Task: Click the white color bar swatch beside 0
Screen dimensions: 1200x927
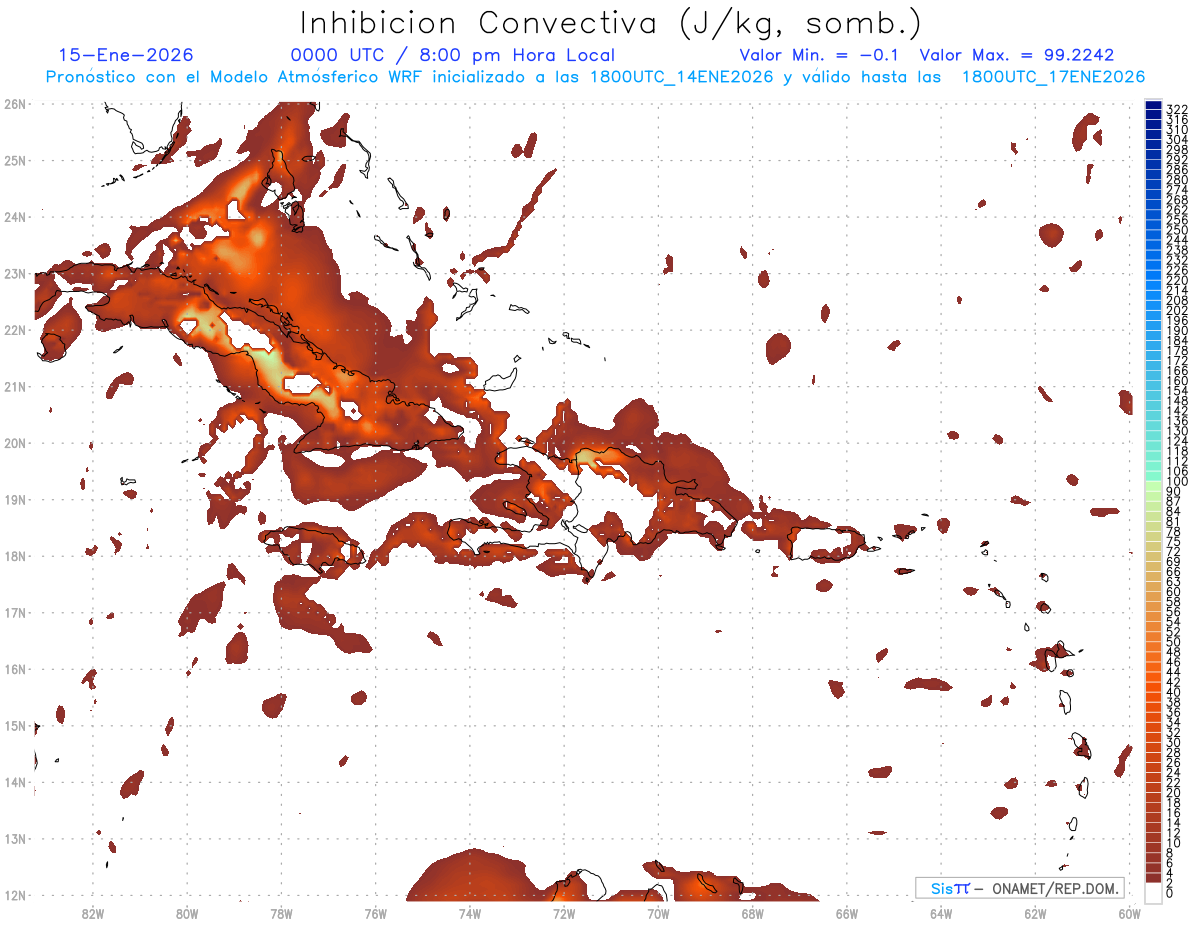Action: pos(1153,892)
